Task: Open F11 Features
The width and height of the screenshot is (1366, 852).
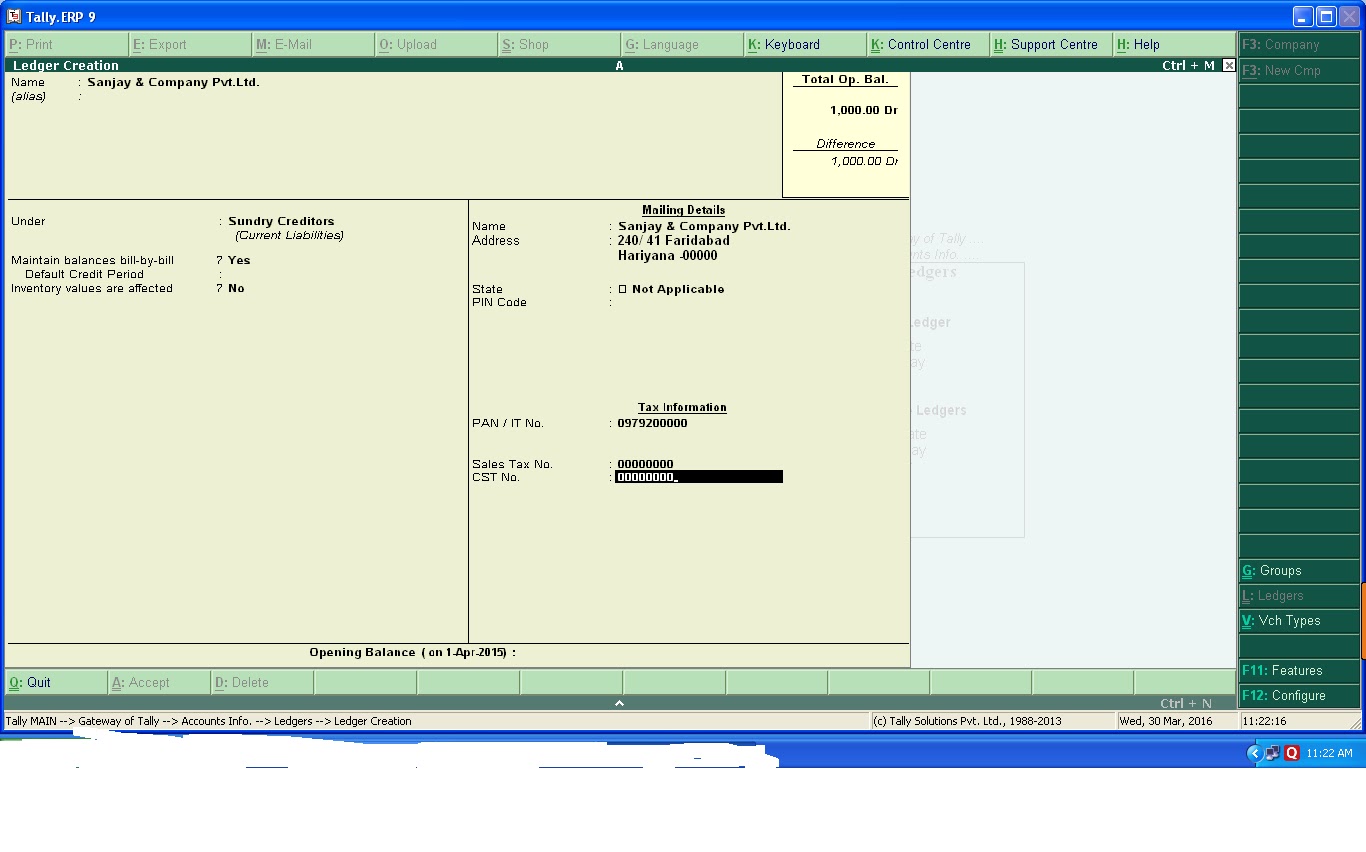Action: point(1299,670)
